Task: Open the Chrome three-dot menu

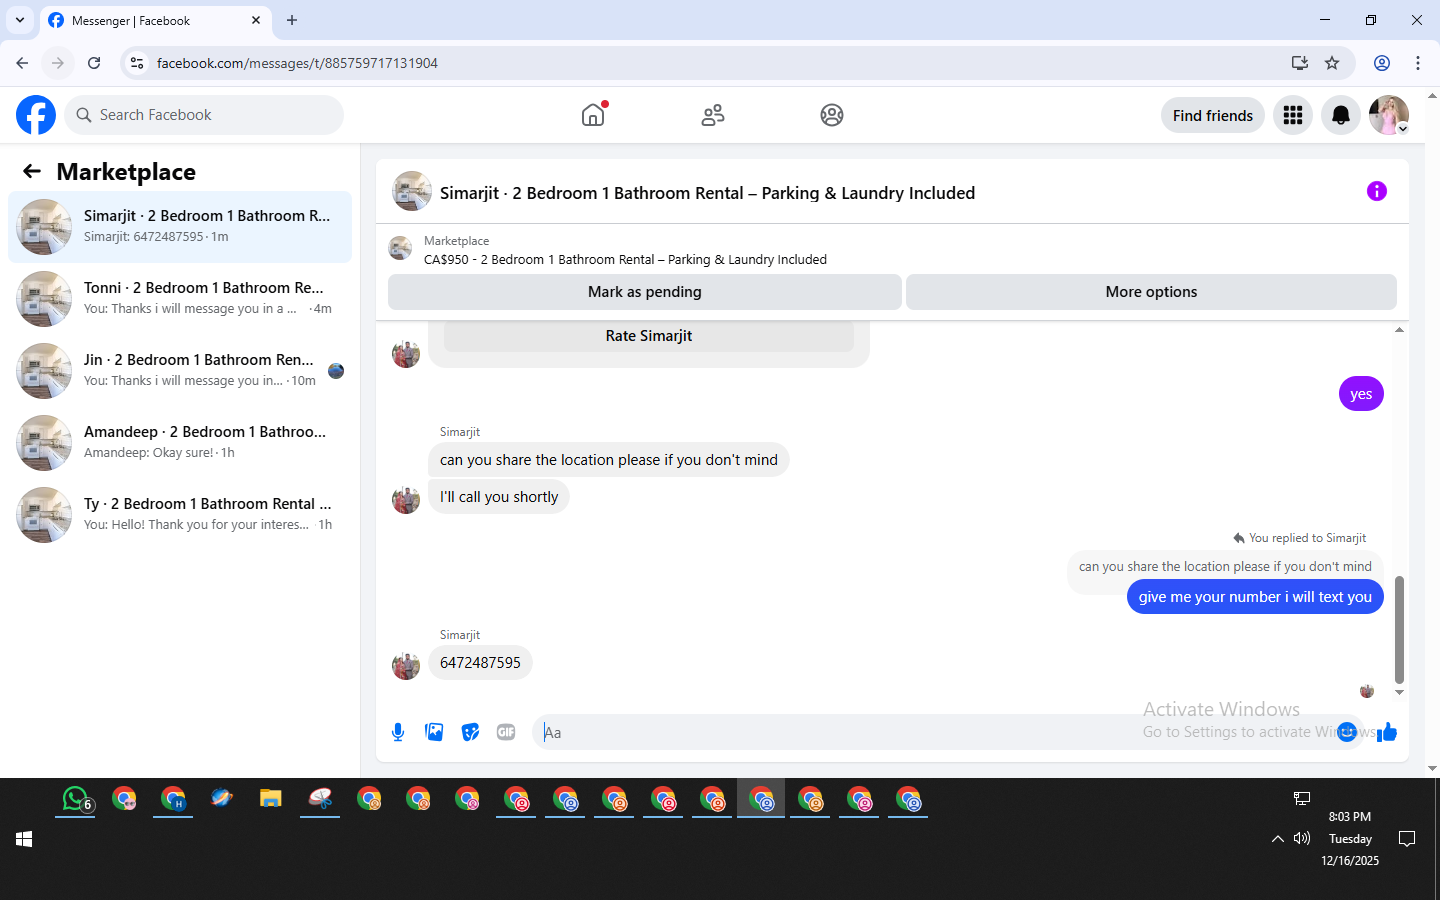Action: [1418, 63]
